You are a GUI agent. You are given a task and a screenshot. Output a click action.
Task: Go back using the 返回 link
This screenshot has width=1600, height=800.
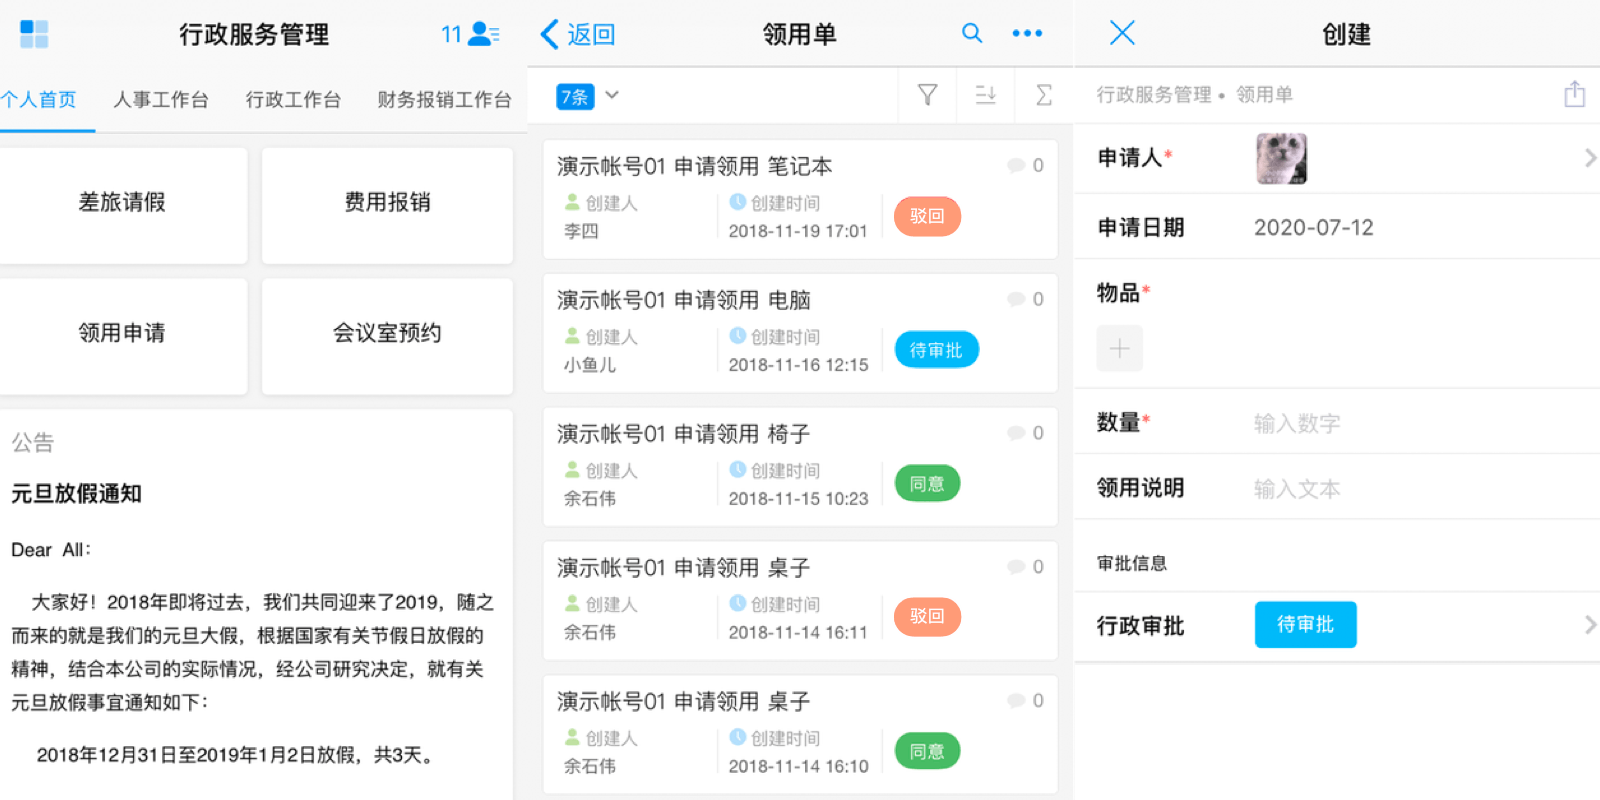click(578, 34)
